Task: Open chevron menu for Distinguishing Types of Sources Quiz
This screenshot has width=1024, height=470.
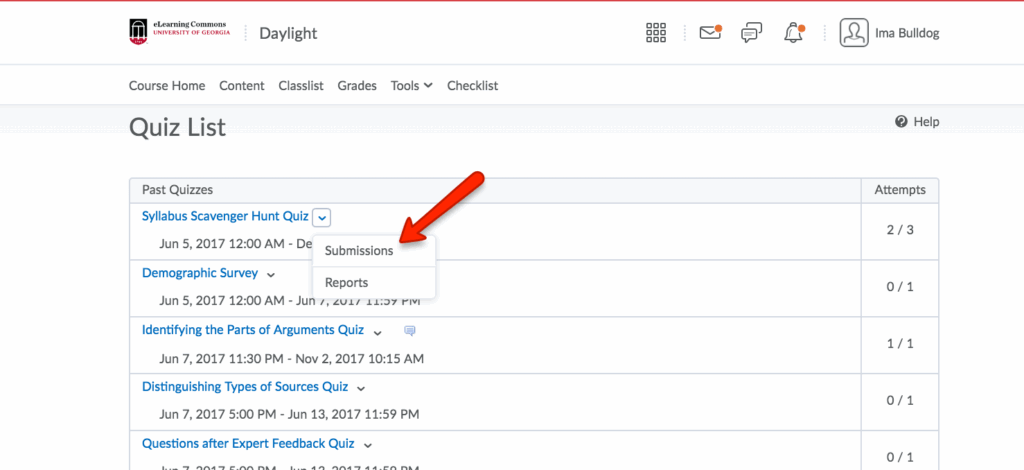Action: tap(361, 388)
